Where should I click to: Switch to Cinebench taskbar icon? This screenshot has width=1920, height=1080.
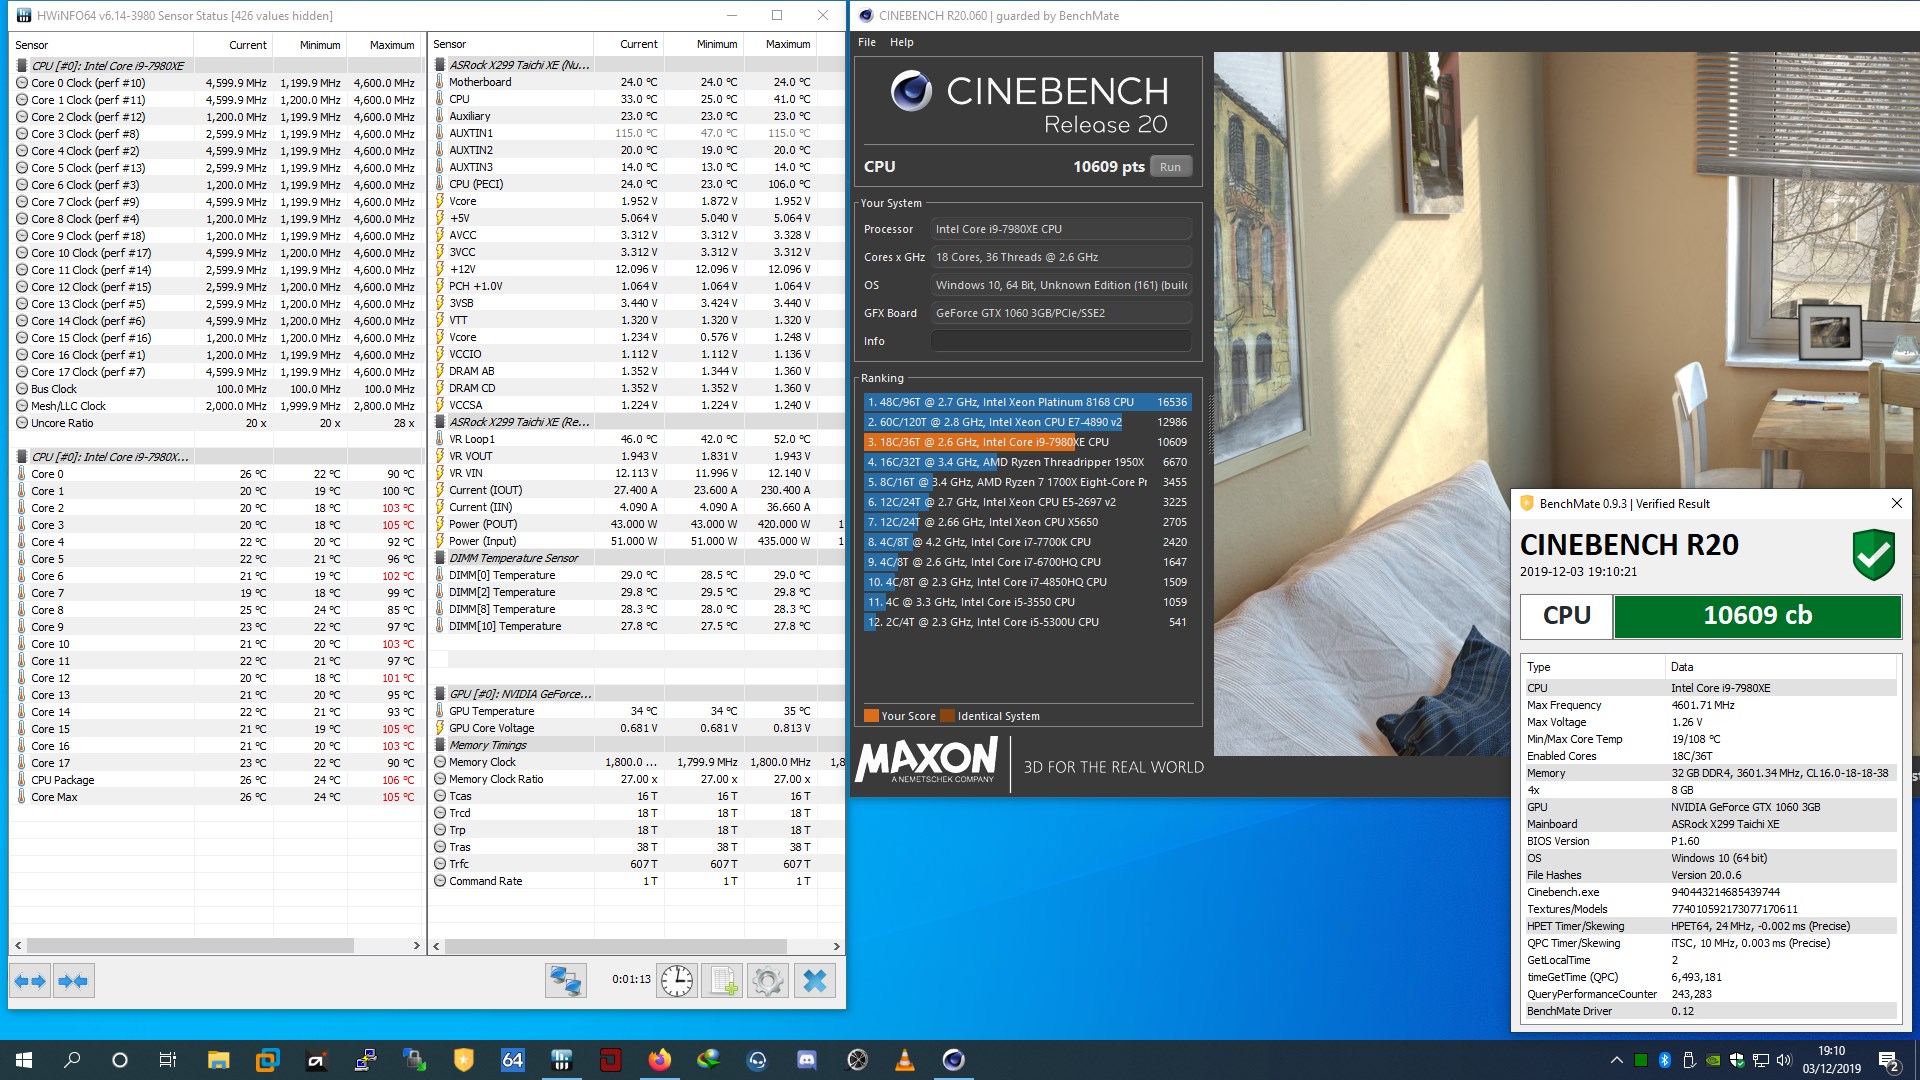coord(953,1060)
